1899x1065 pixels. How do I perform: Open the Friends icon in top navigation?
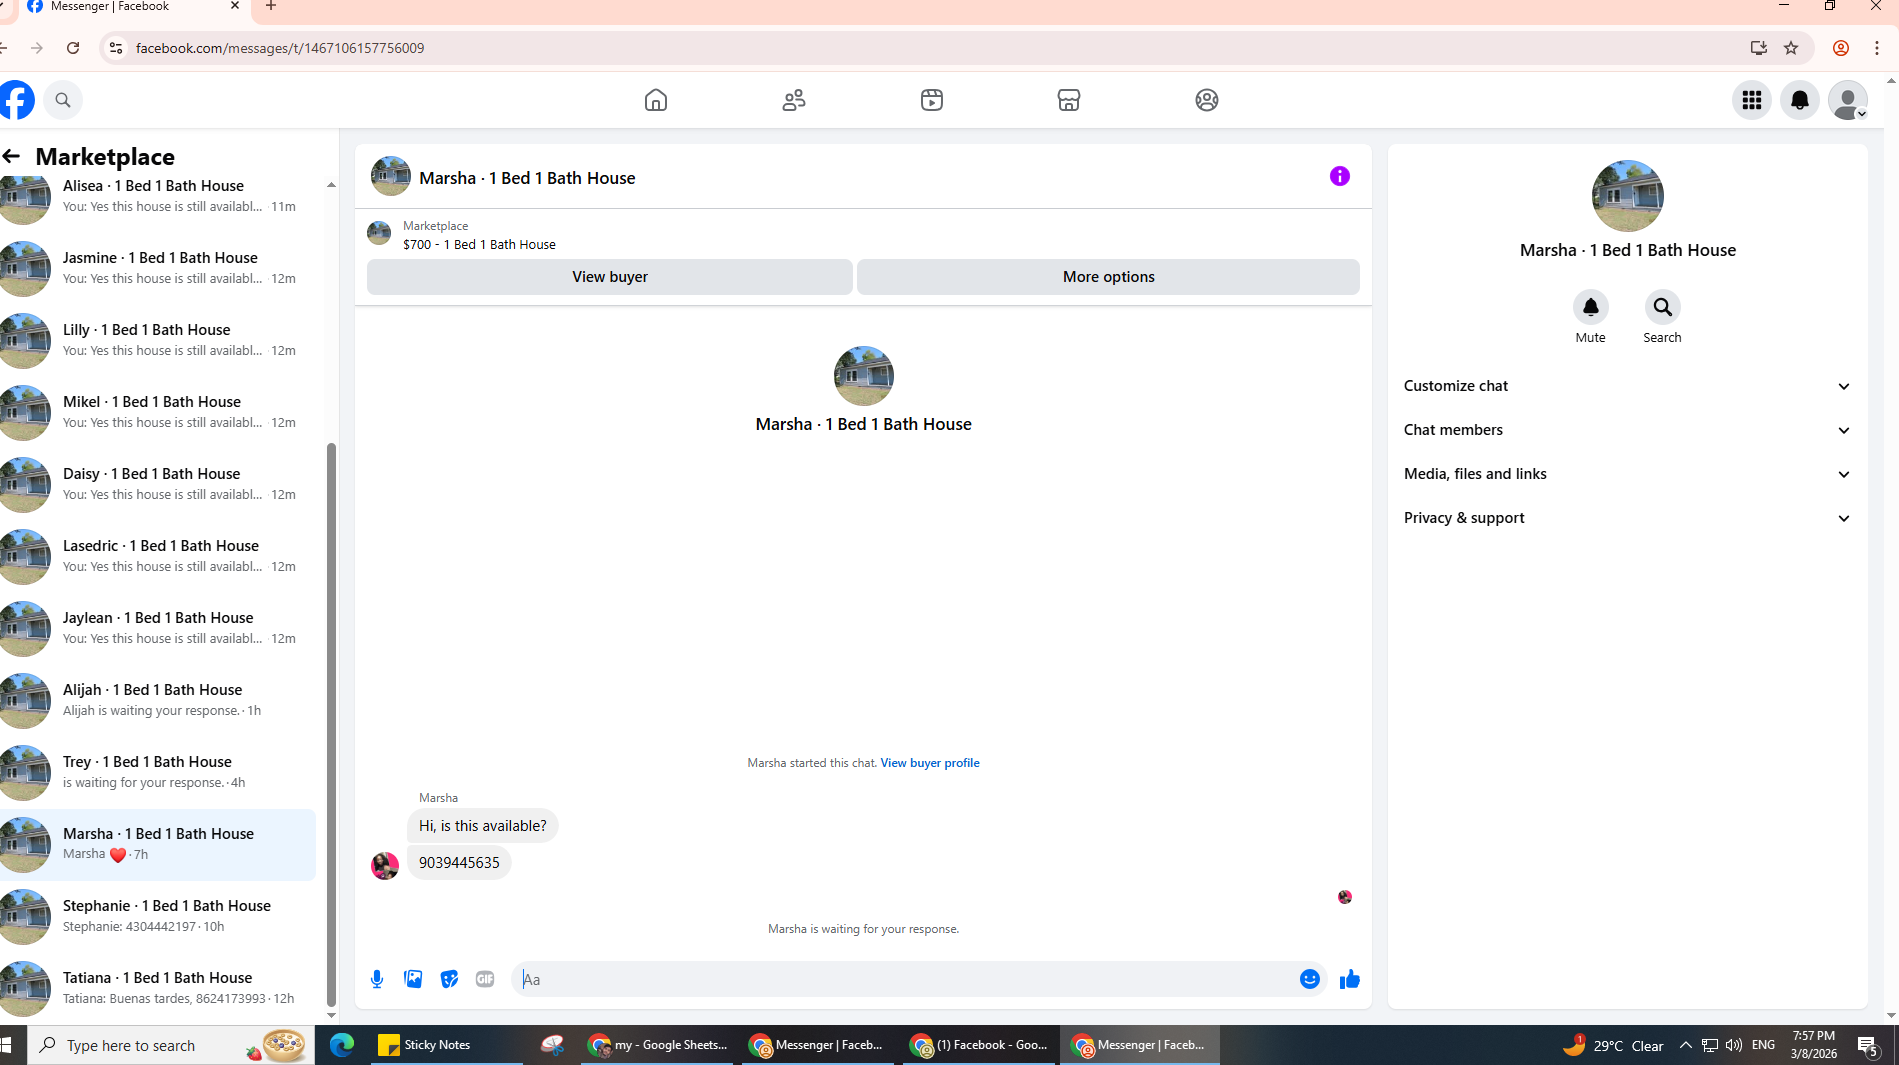(x=793, y=100)
